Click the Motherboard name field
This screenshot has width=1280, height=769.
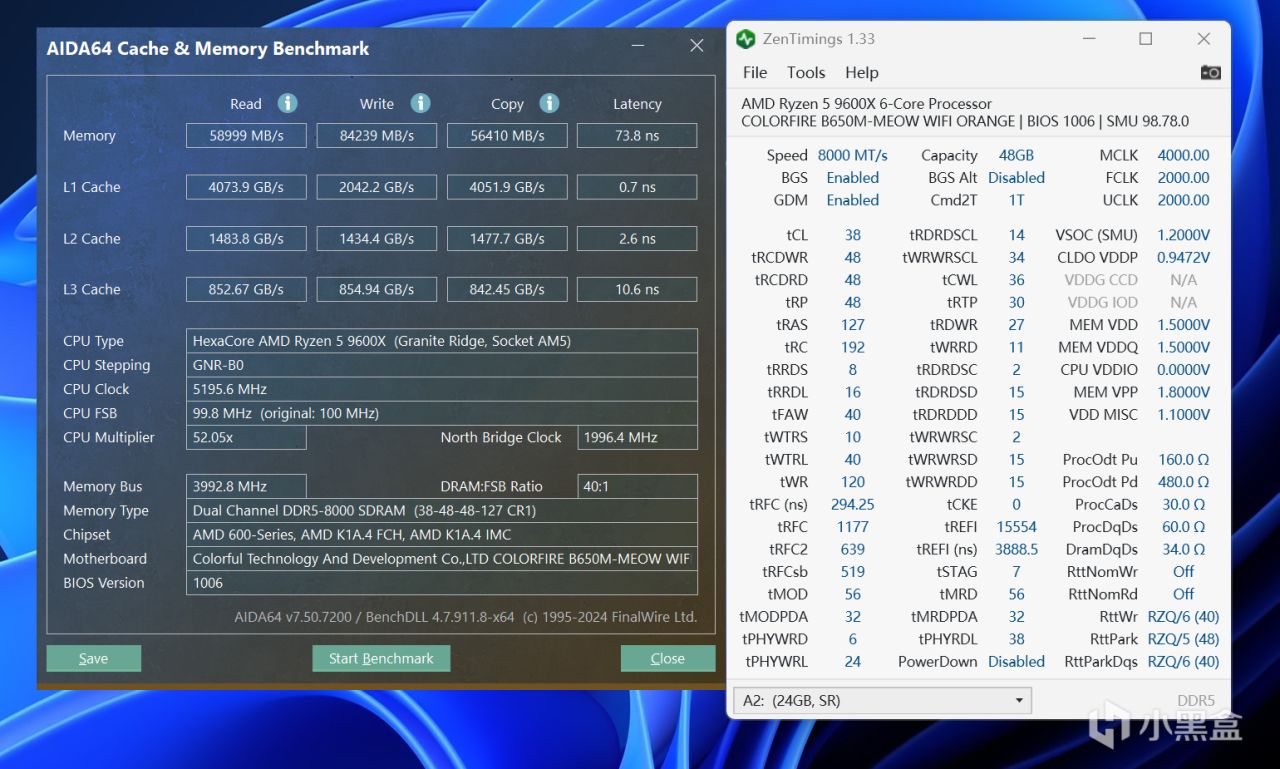pos(441,559)
